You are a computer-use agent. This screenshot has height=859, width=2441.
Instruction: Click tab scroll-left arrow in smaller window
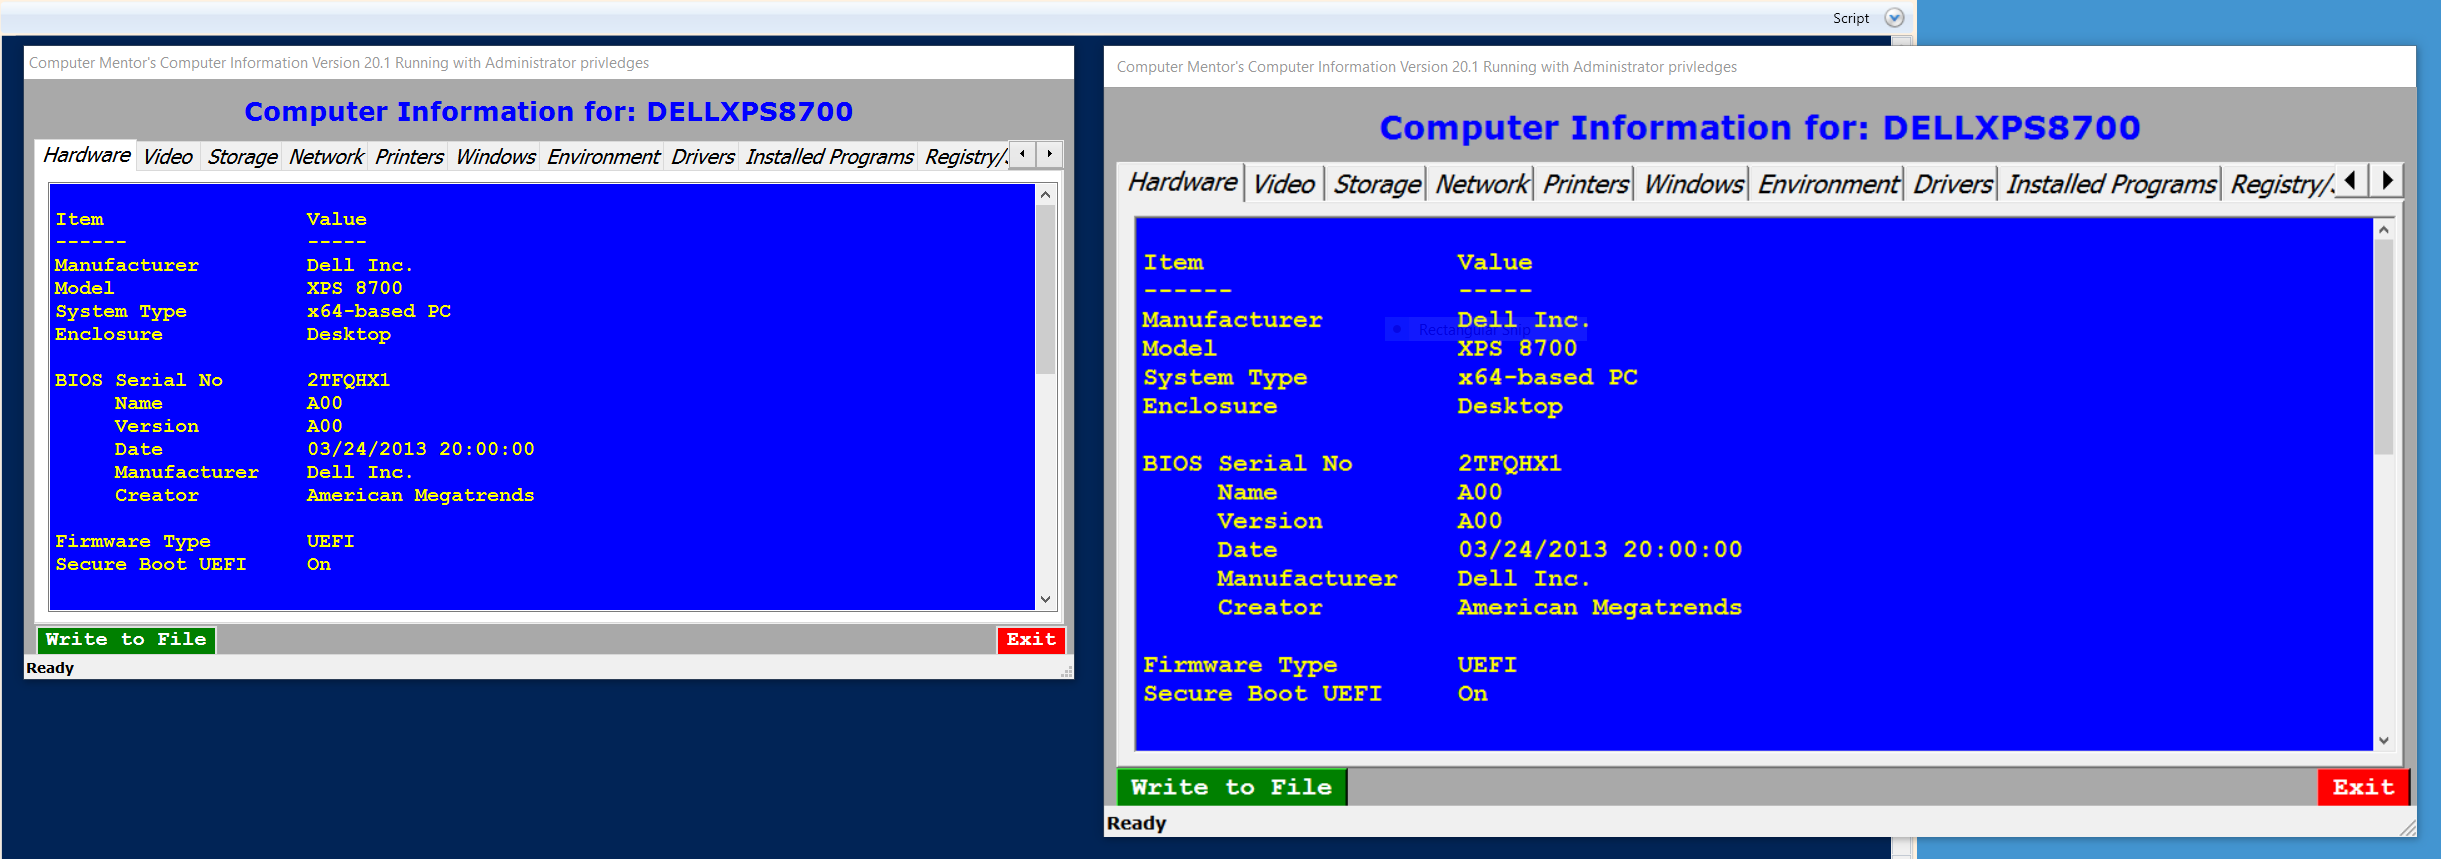[1022, 154]
